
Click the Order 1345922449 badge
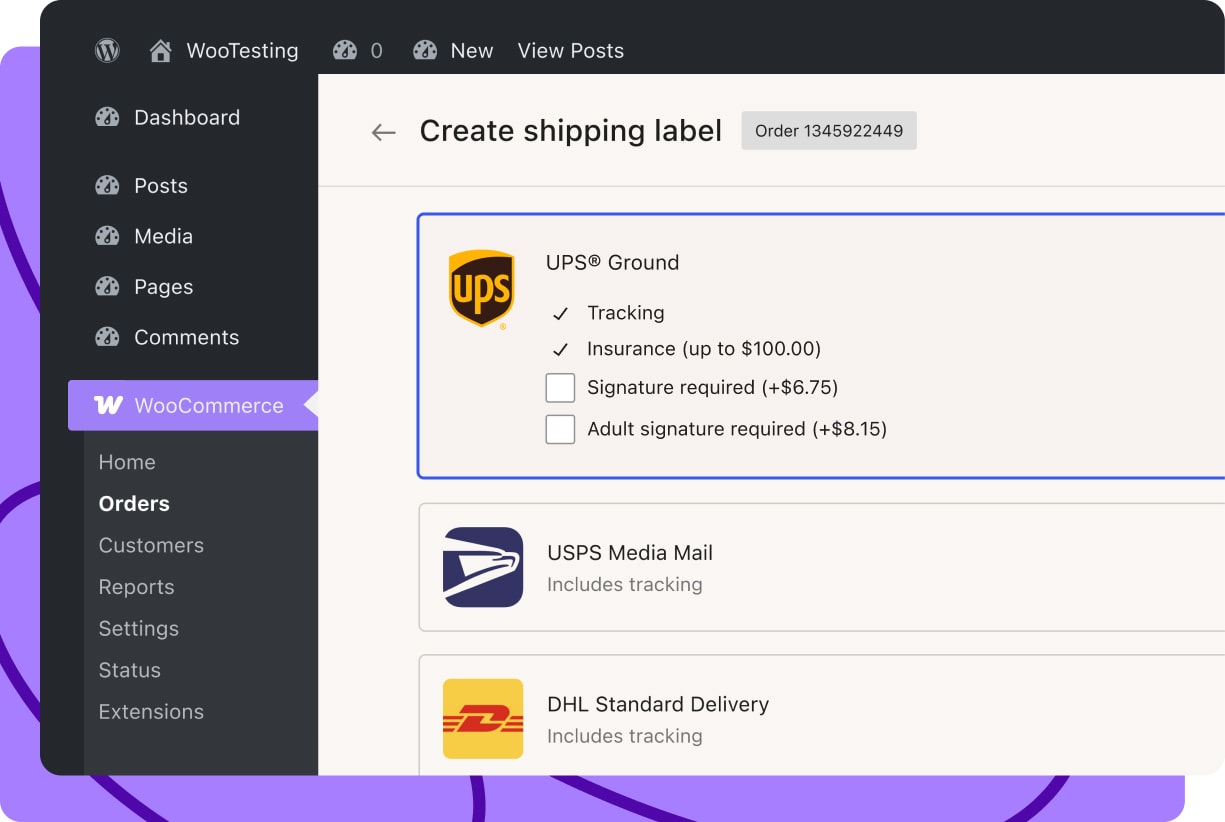828,131
